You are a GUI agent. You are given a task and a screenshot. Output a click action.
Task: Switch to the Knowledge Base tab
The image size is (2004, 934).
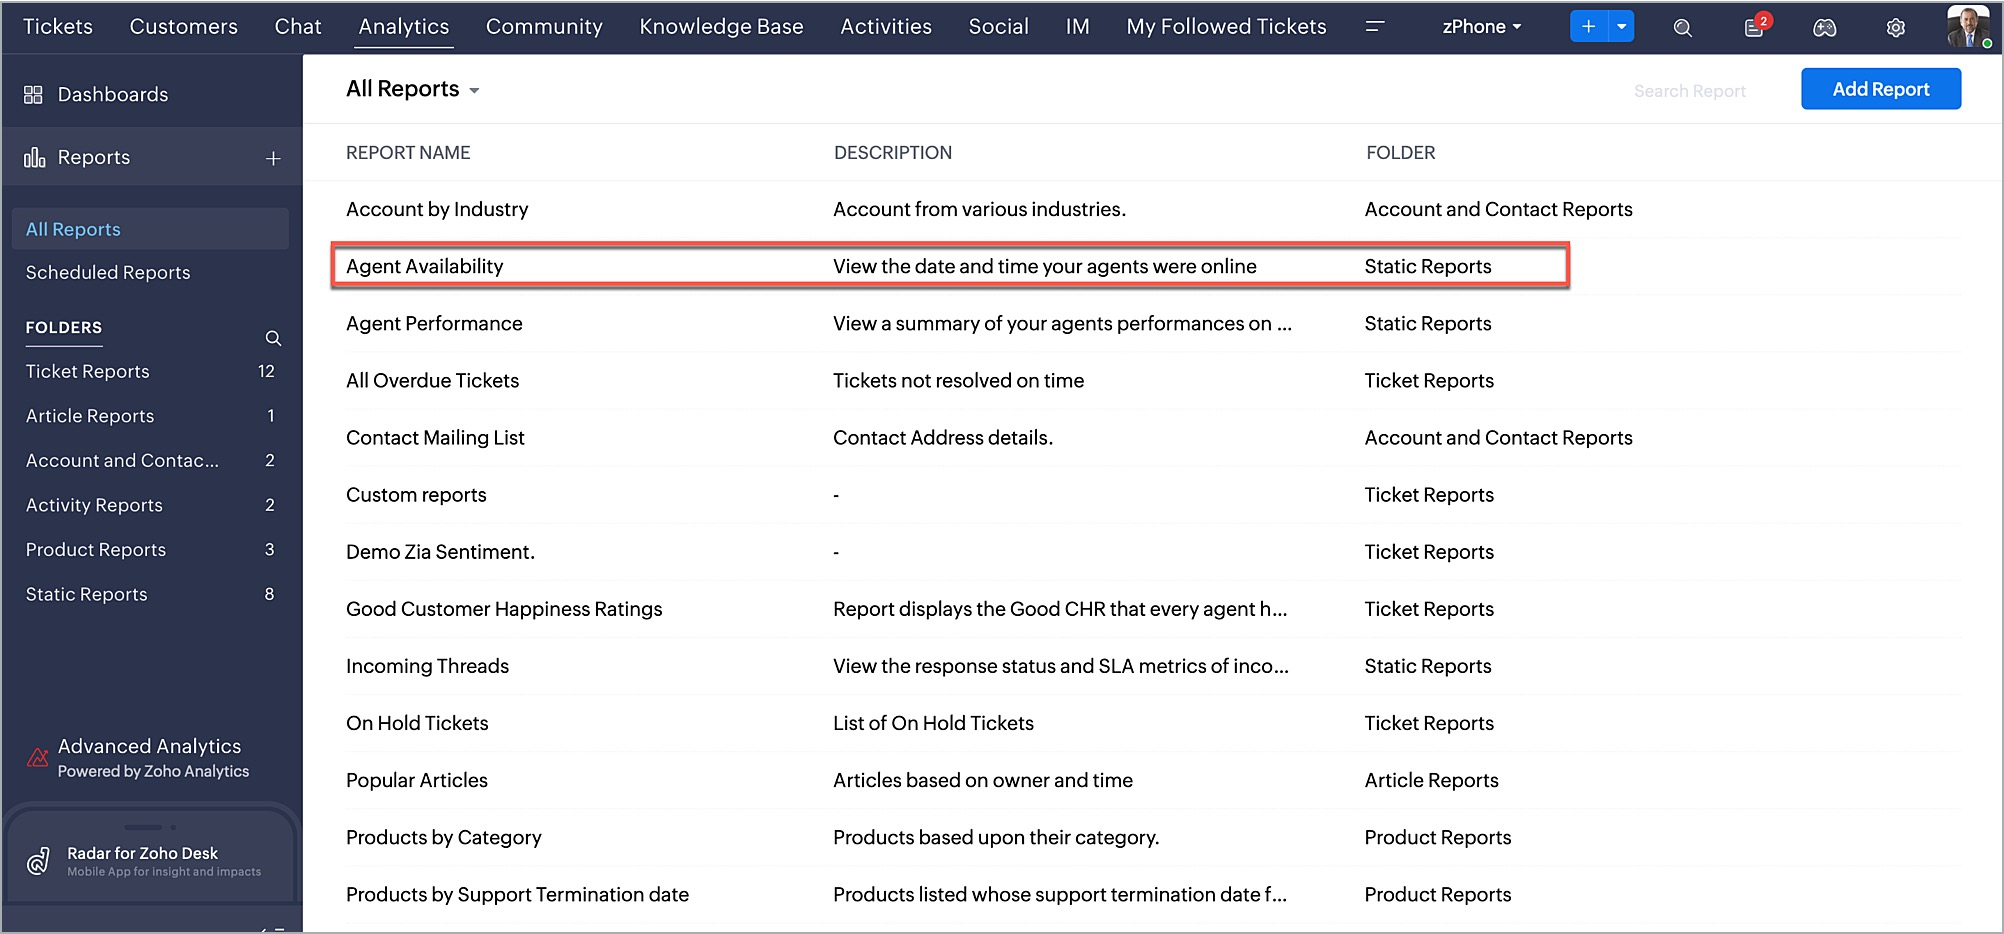click(721, 27)
